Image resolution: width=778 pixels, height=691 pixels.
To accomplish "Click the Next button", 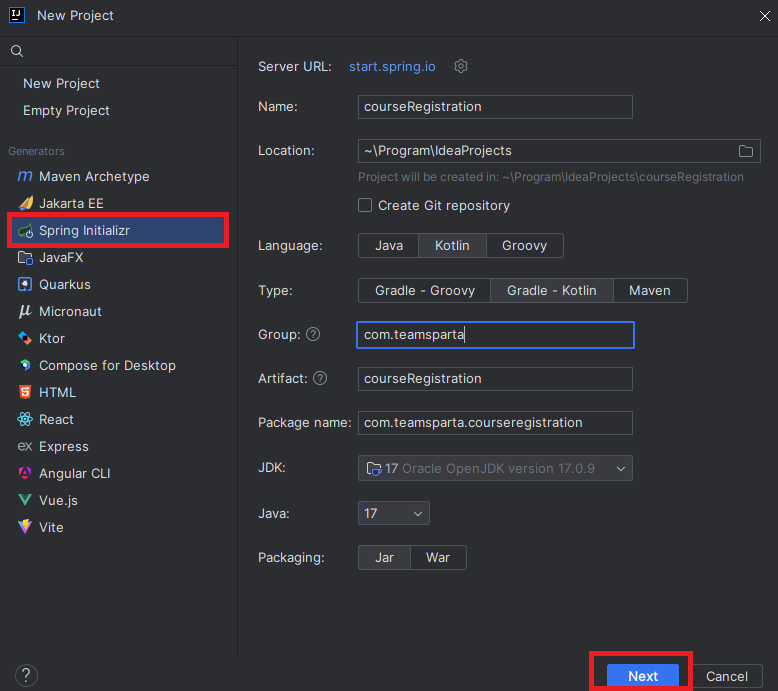I will click(643, 676).
